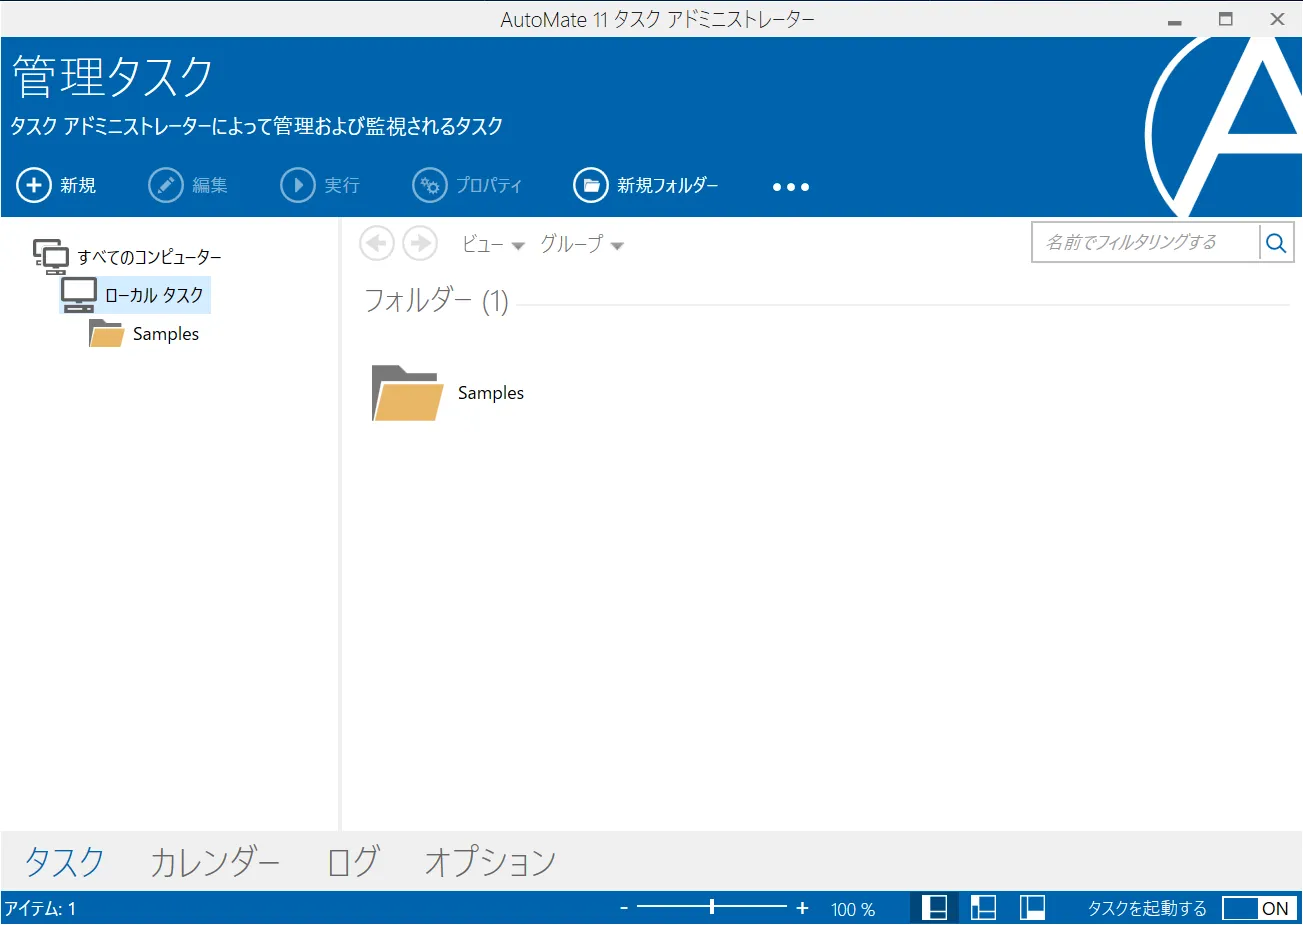Image resolution: width=1303 pixels, height=925 pixels.
Task: Click the zoom slider handle
Action: (x=712, y=907)
